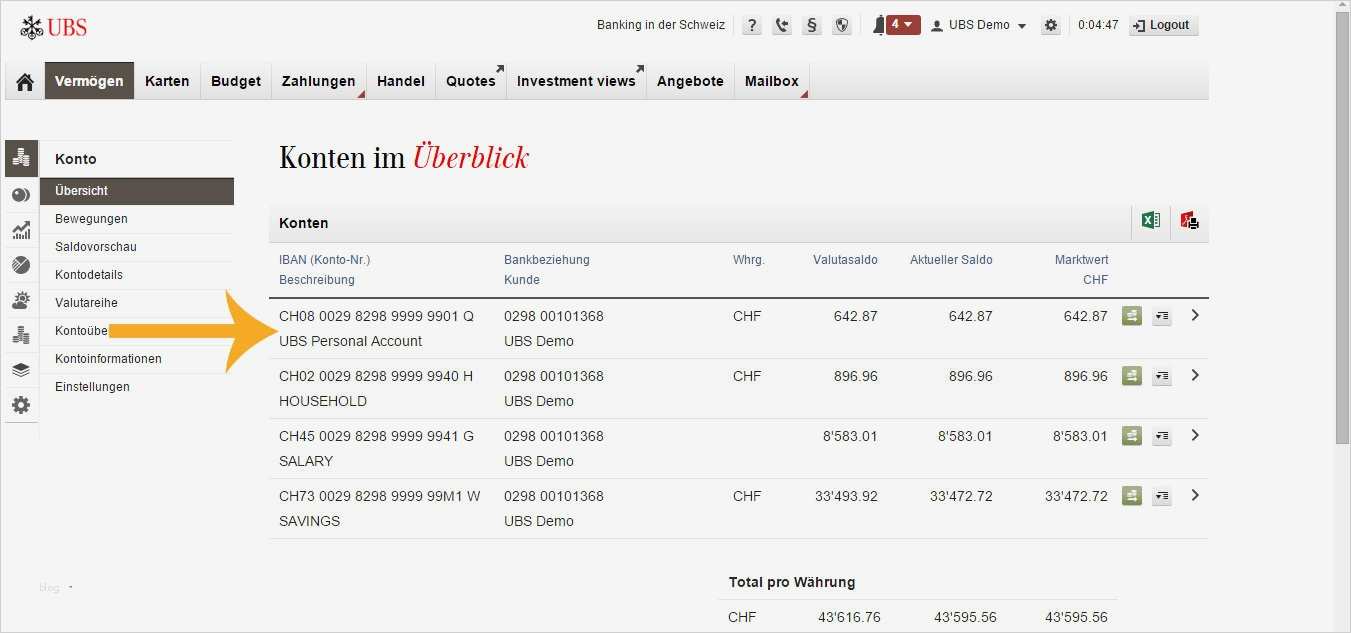Image resolution: width=1351 pixels, height=633 pixels.
Task: Open the settings gear in top bar
Action: click(x=1050, y=25)
